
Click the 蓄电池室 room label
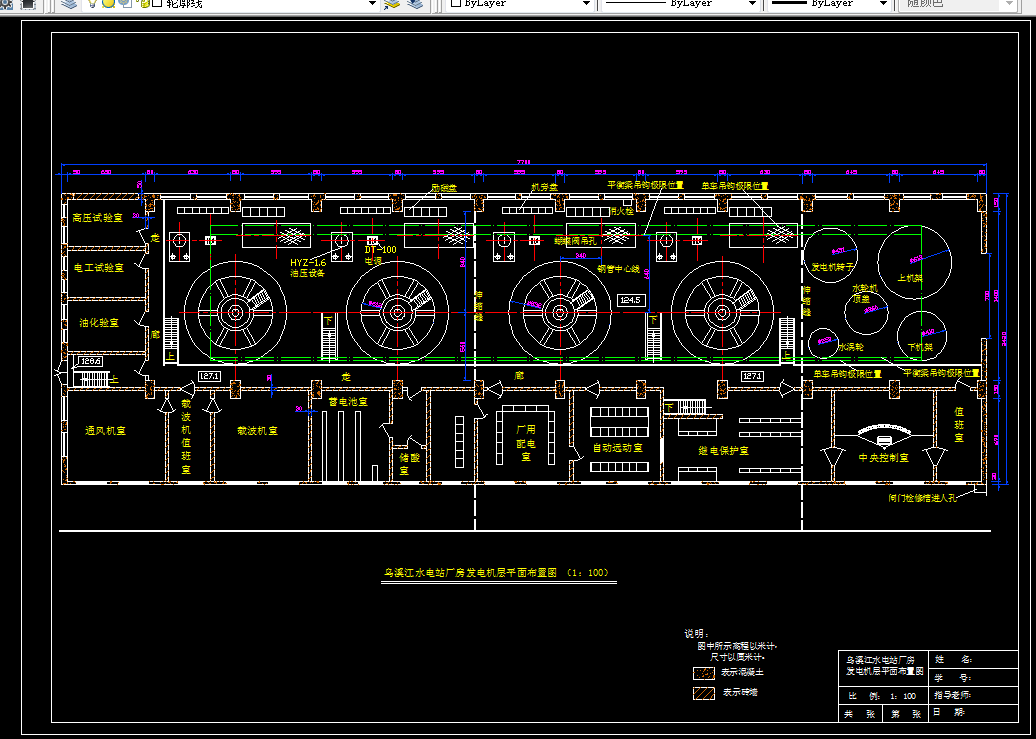(x=348, y=402)
